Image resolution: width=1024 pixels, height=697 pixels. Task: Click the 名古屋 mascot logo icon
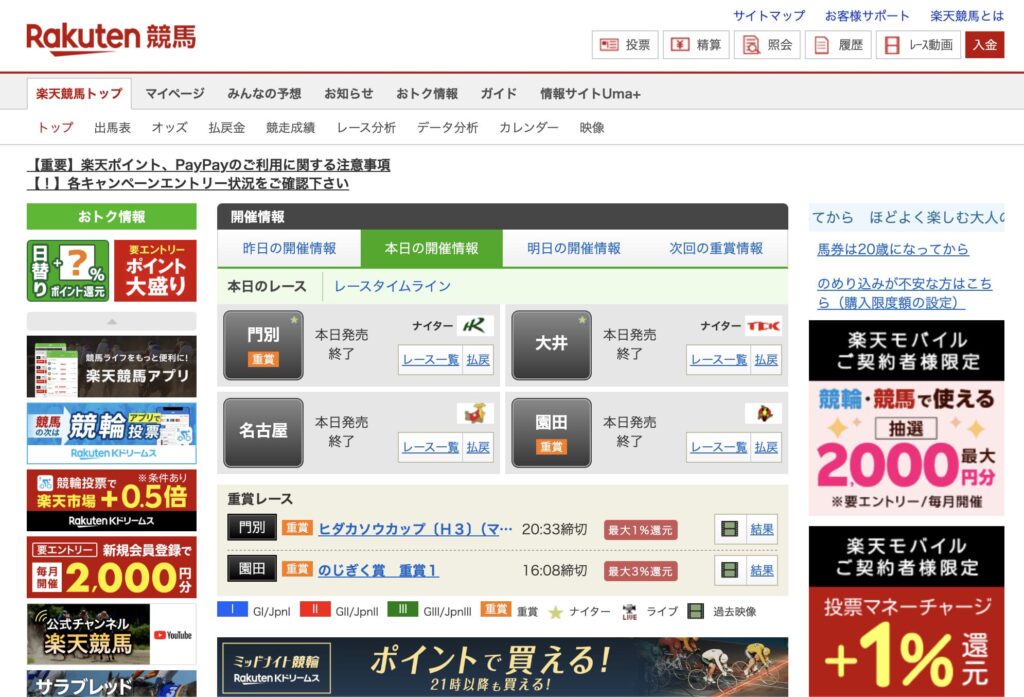click(475, 413)
